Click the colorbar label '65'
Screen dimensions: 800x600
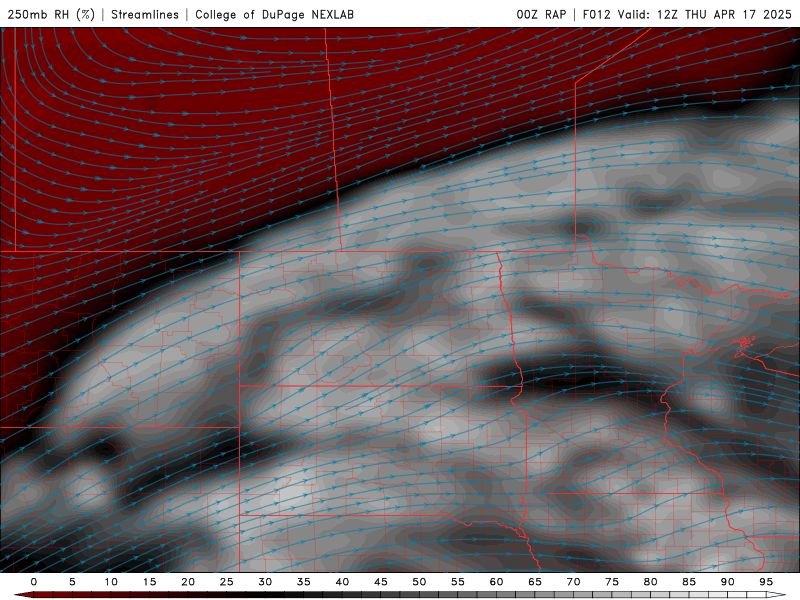point(535,582)
